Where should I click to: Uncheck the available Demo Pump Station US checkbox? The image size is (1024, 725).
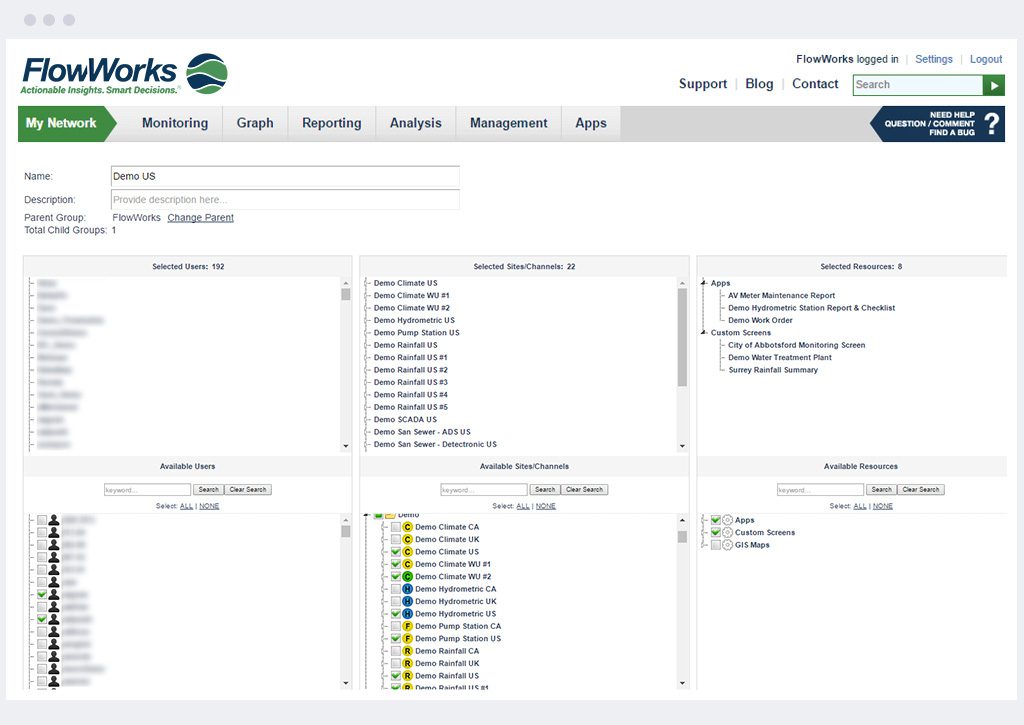396,639
